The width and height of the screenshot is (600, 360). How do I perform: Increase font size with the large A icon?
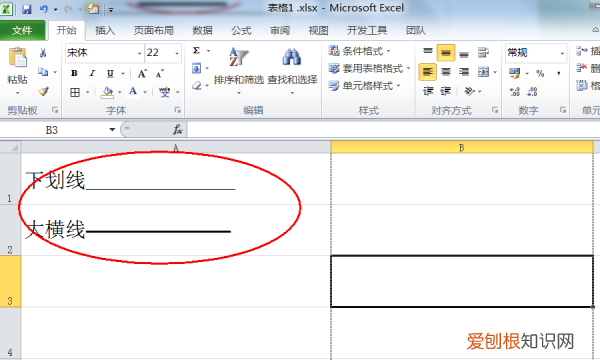pos(142,73)
